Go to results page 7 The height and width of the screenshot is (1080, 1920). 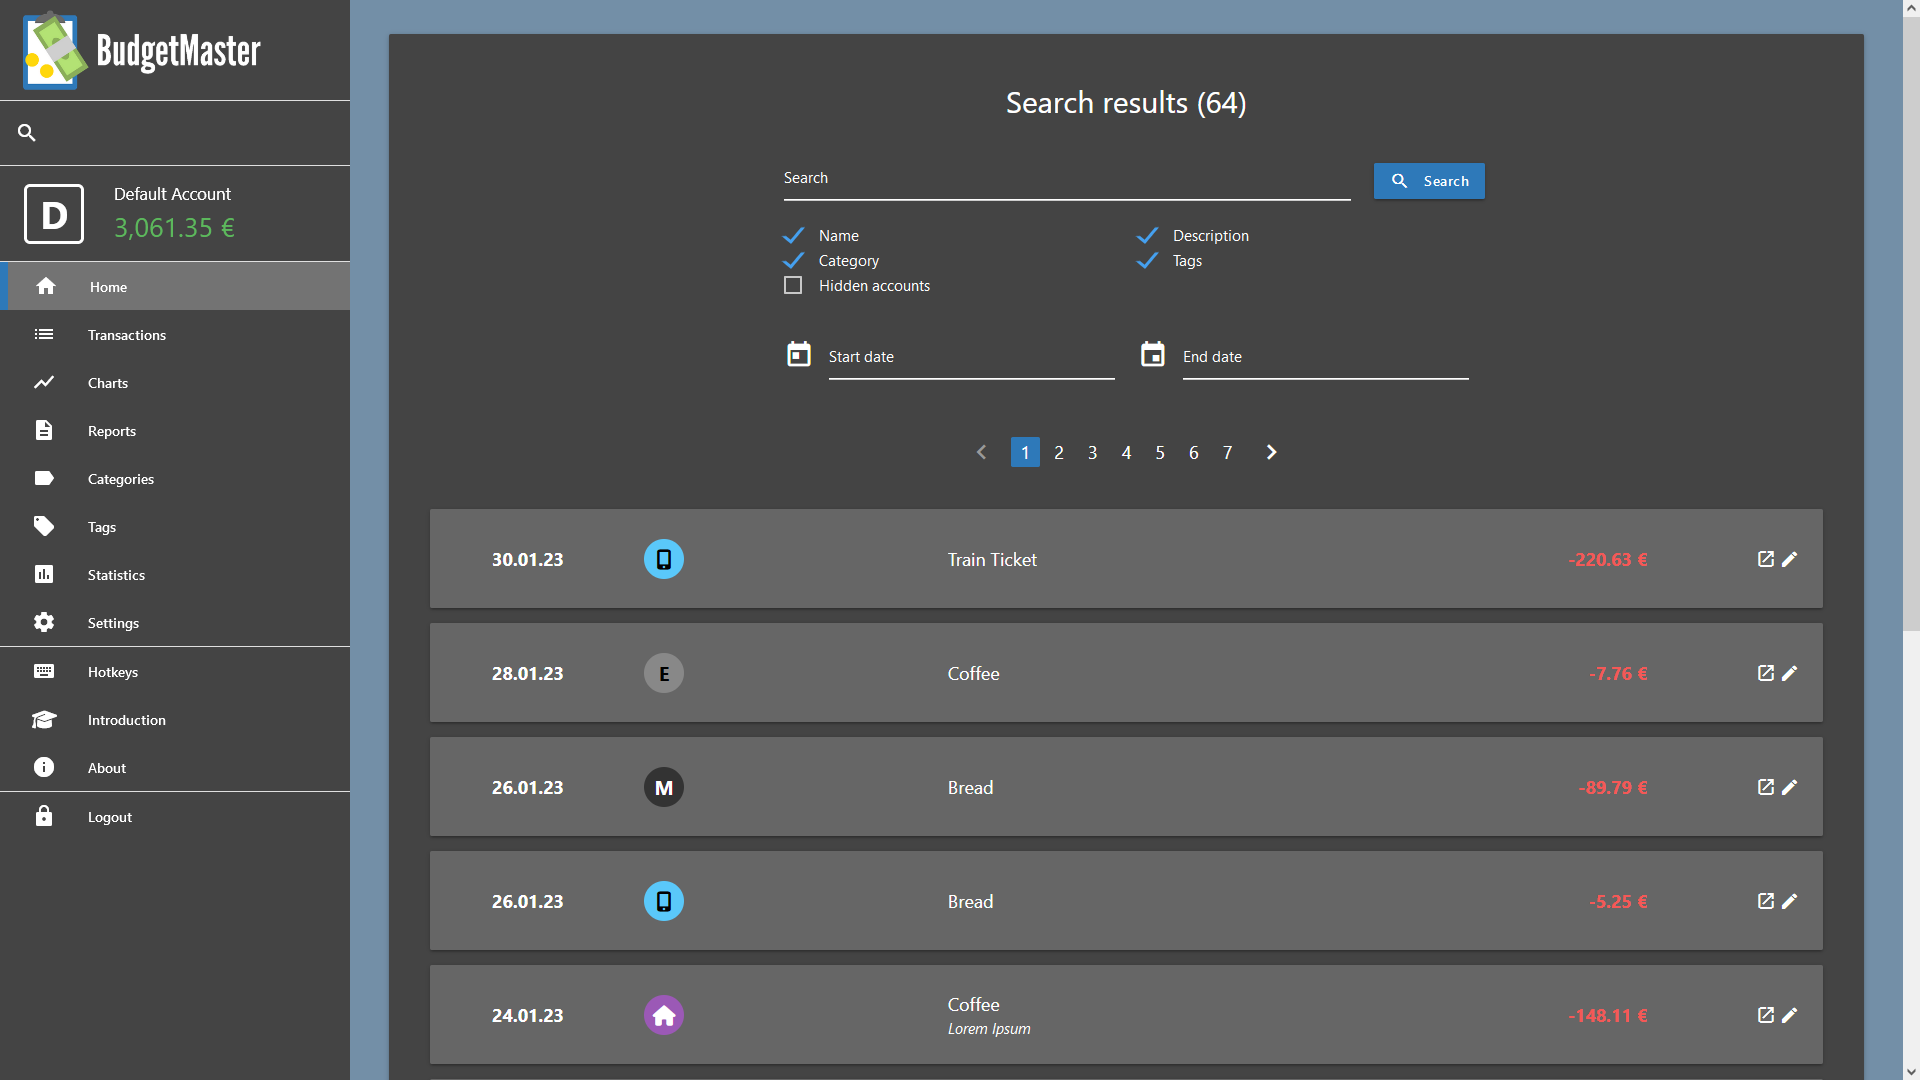pos(1227,452)
